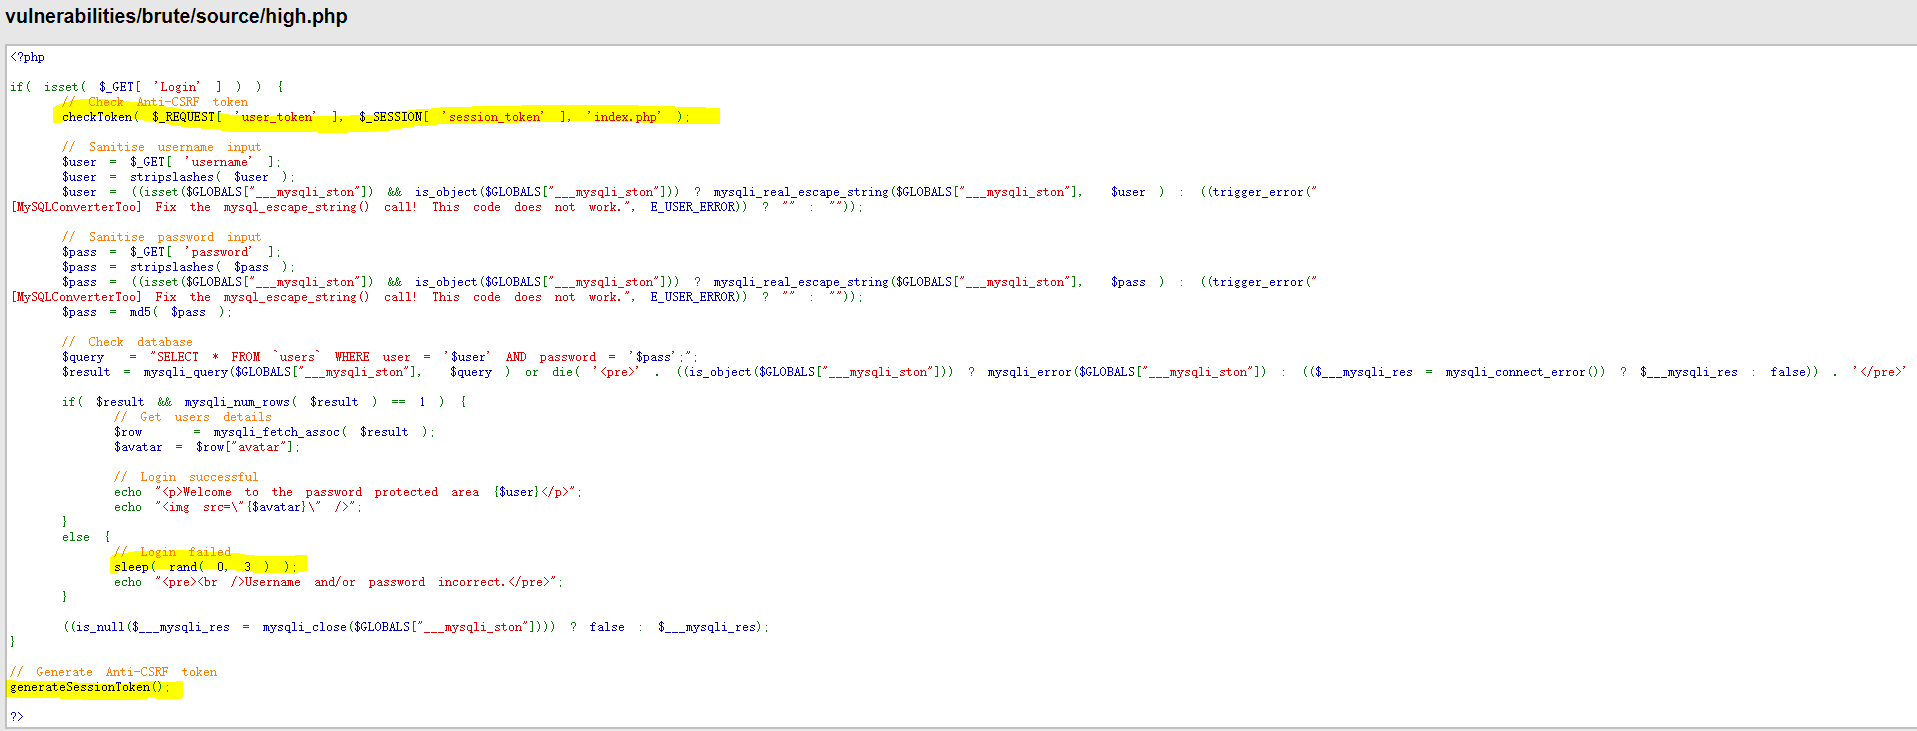Image resolution: width=1917 pixels, height=731 pixels.
Task: Click the mysqli_fetch_assoc( $result ) line
Action: [275, 432]
